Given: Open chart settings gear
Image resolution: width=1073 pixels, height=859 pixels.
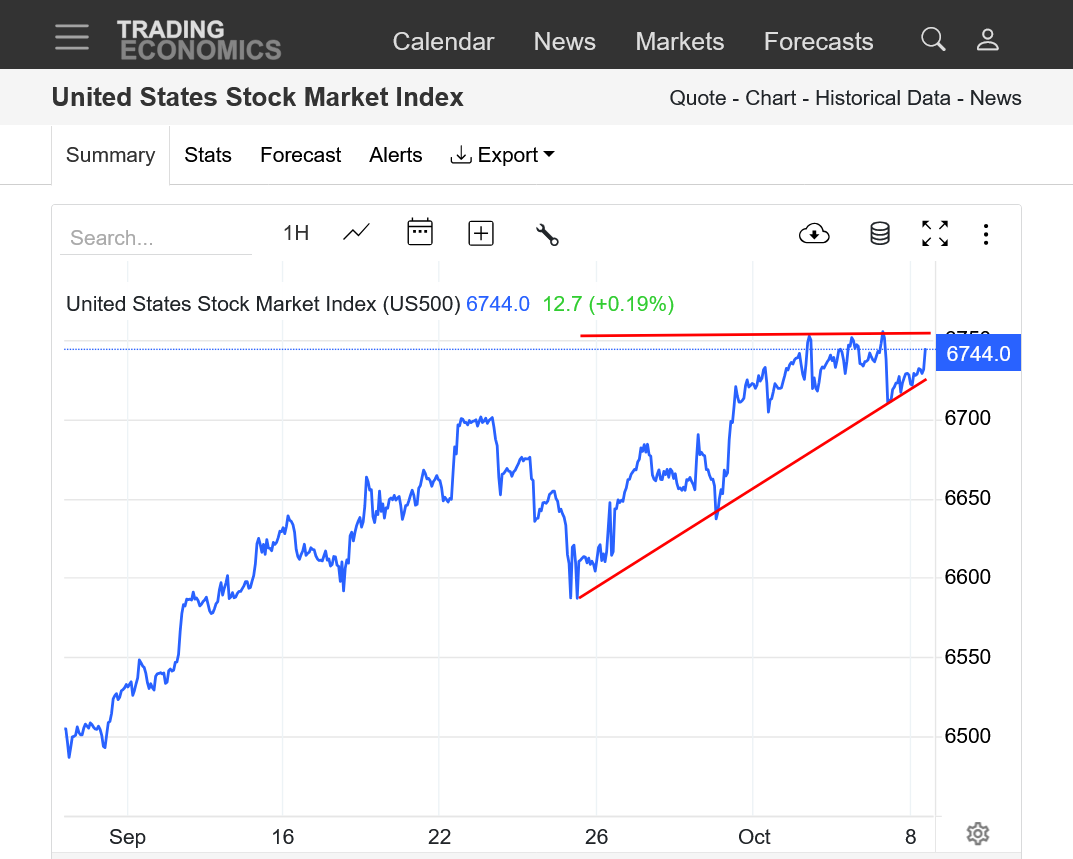Looking at the screenshot, I should pyautogui.click(x=978, y=833).
